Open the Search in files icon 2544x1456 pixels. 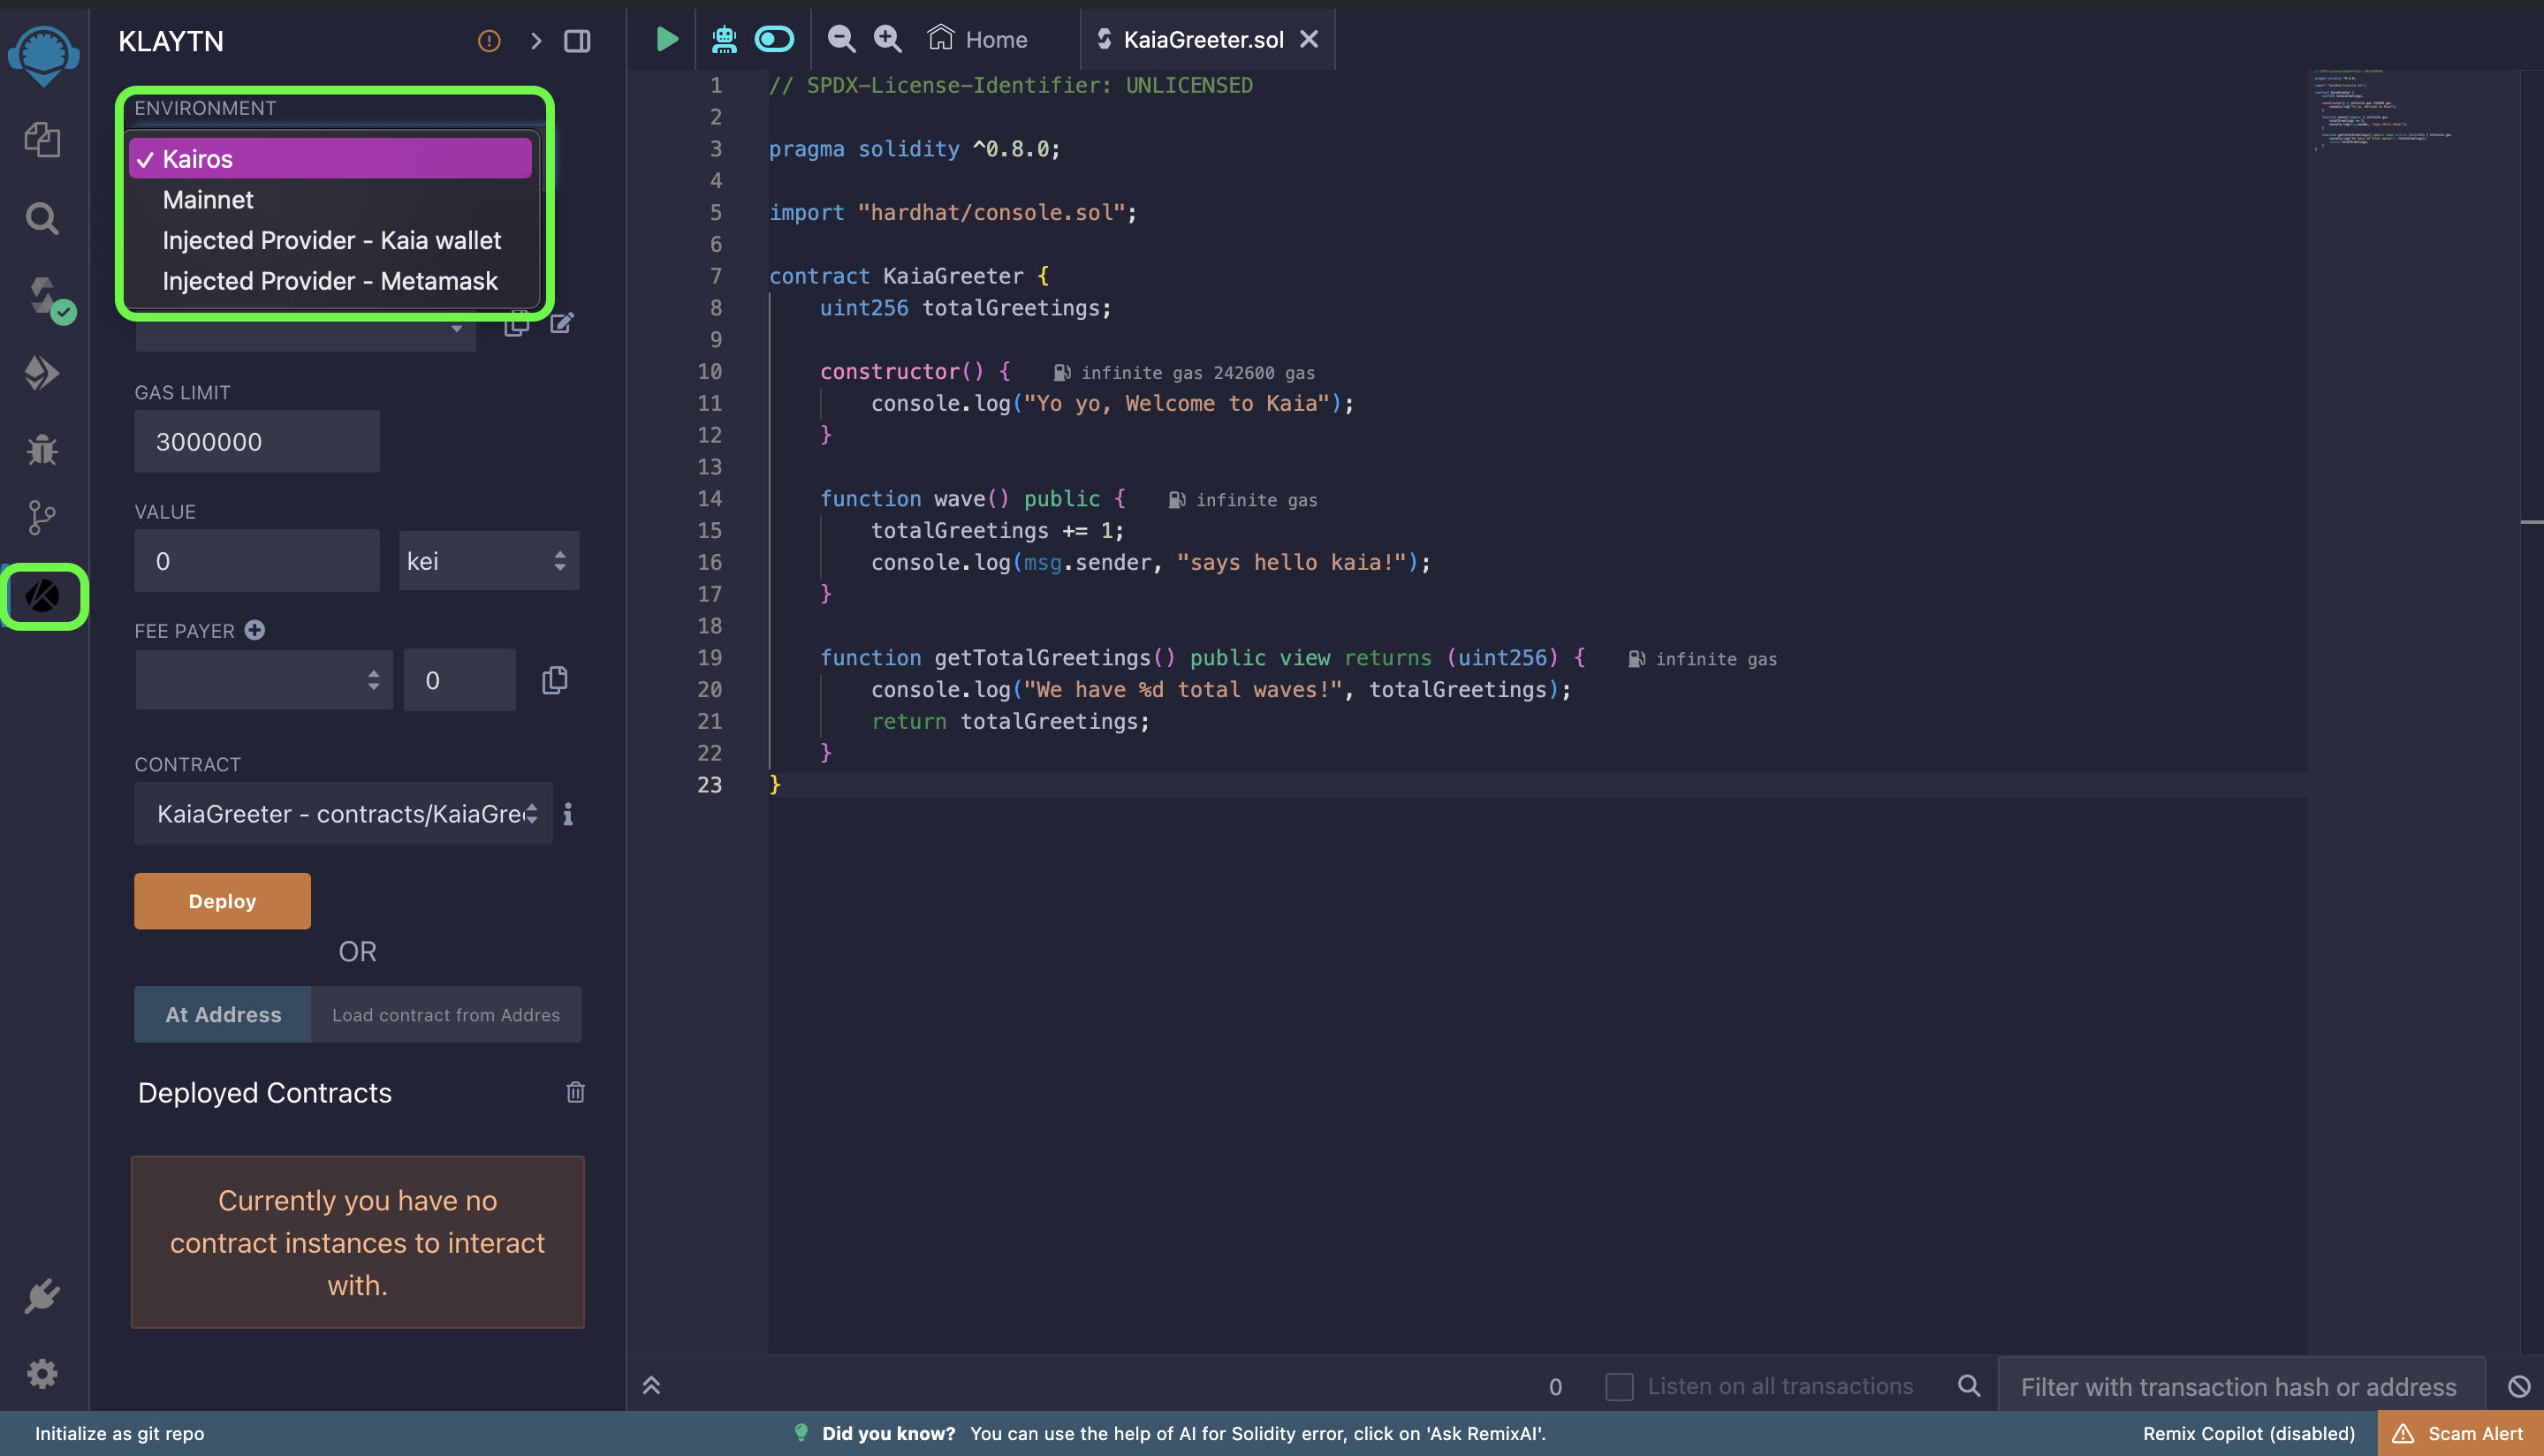tap(42, 218)
